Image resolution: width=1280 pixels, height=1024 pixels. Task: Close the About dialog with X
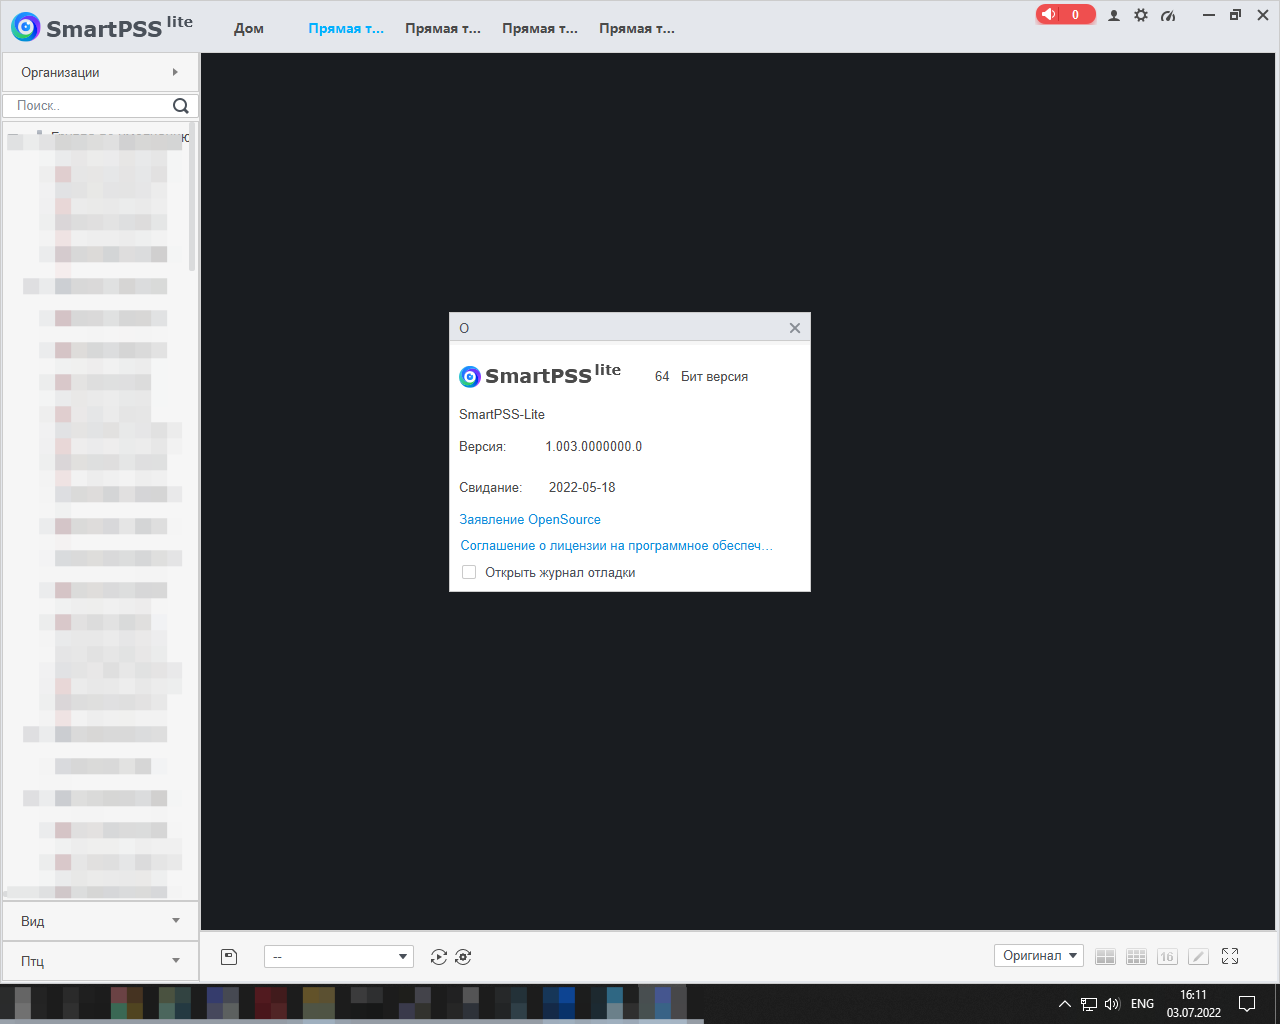795,328
